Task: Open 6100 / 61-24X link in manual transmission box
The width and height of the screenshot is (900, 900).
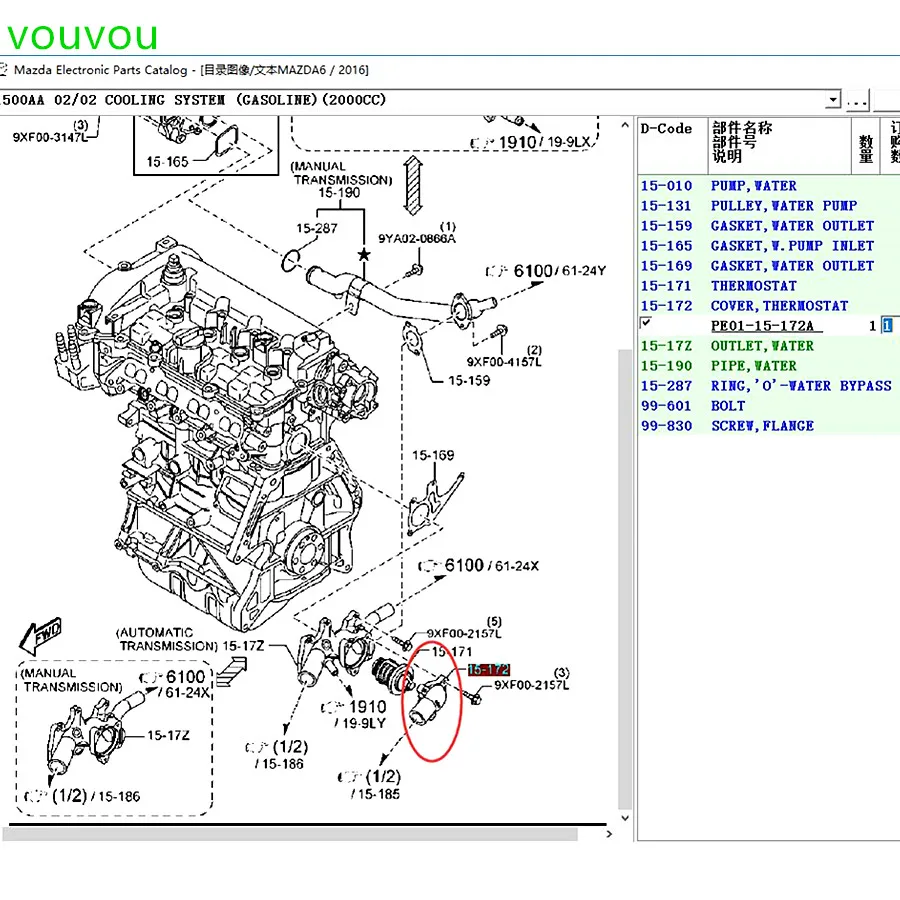Action: coord(175,684)
